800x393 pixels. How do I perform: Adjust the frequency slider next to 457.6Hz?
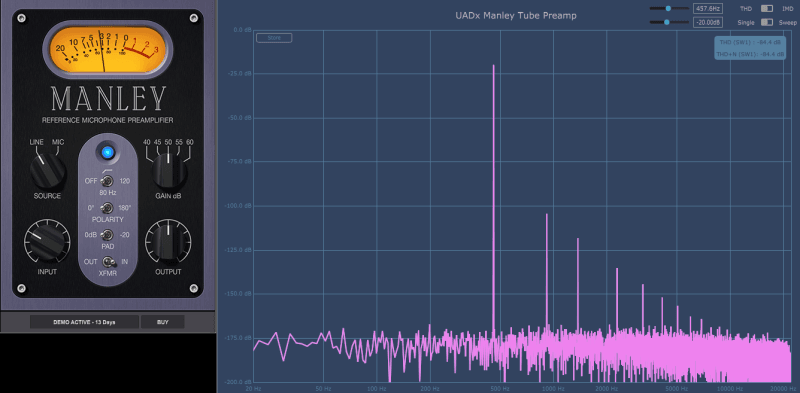point(669,9)
